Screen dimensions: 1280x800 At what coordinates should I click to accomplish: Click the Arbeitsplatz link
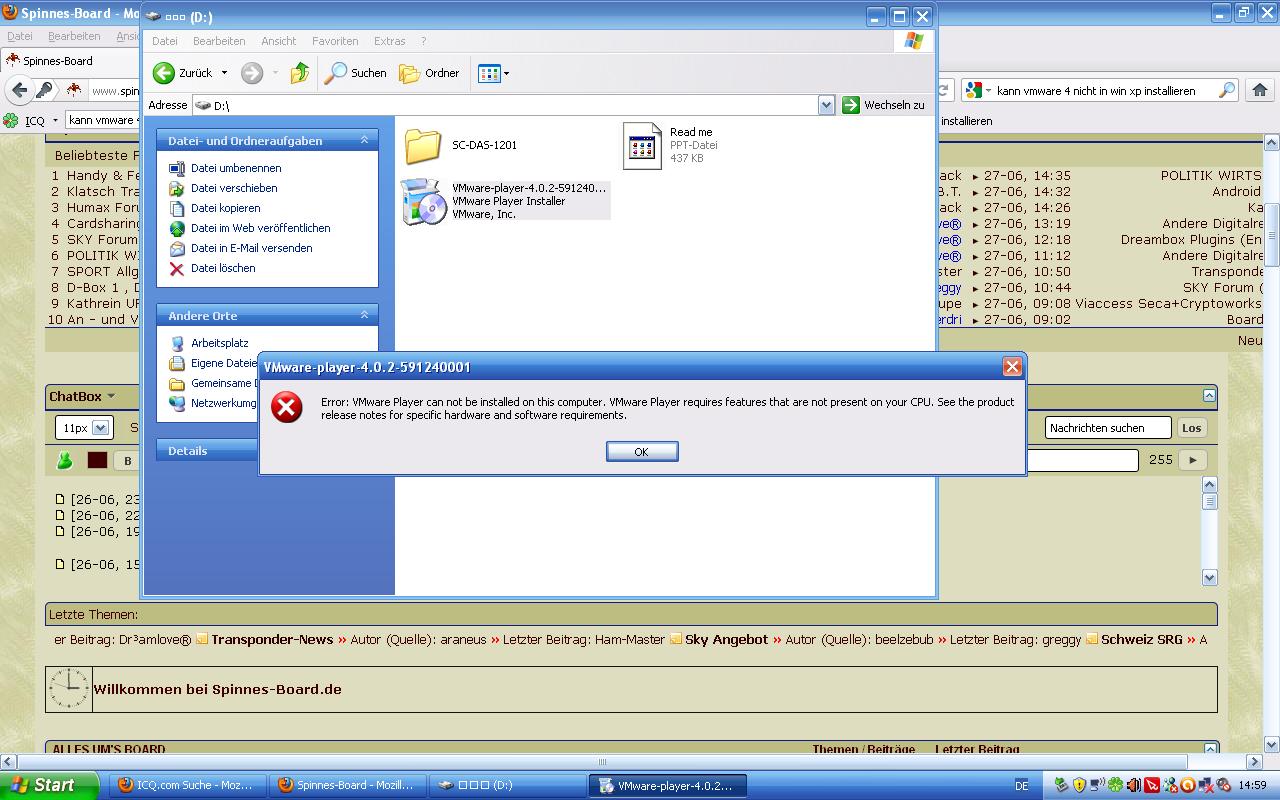coord(219,343)
